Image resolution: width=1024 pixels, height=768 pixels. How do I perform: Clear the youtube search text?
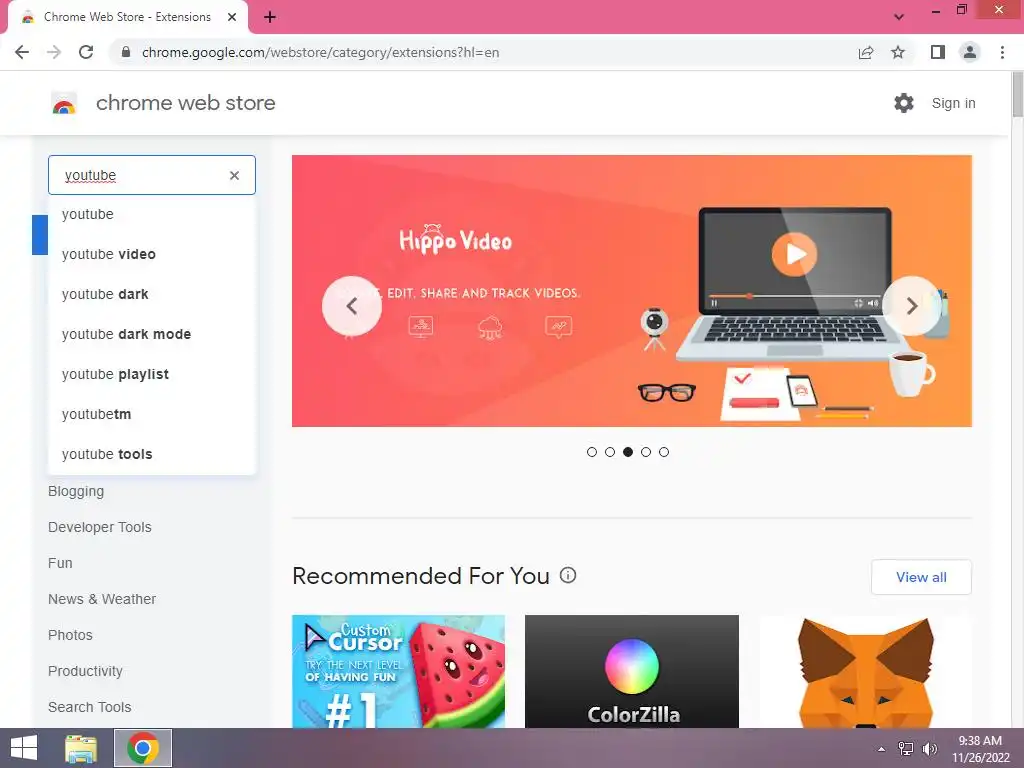click(x=234, y=175)
